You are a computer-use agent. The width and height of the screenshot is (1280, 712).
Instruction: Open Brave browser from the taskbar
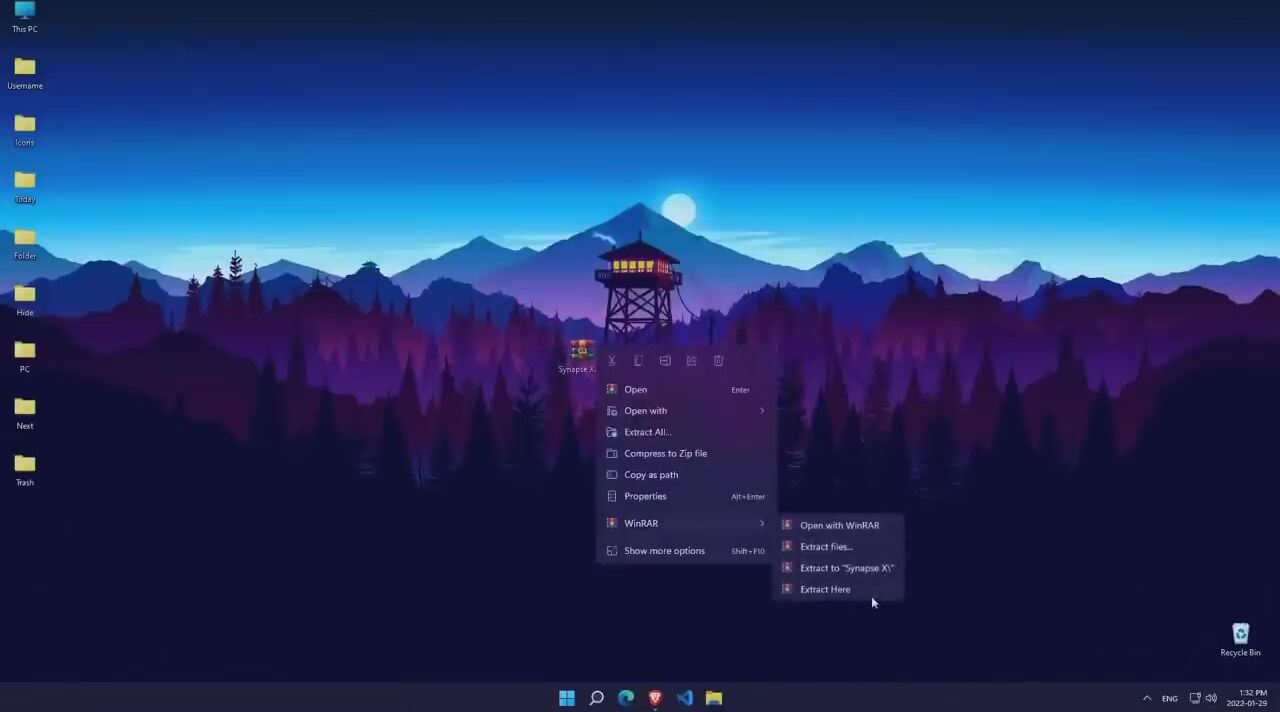[x=655, y=698]
